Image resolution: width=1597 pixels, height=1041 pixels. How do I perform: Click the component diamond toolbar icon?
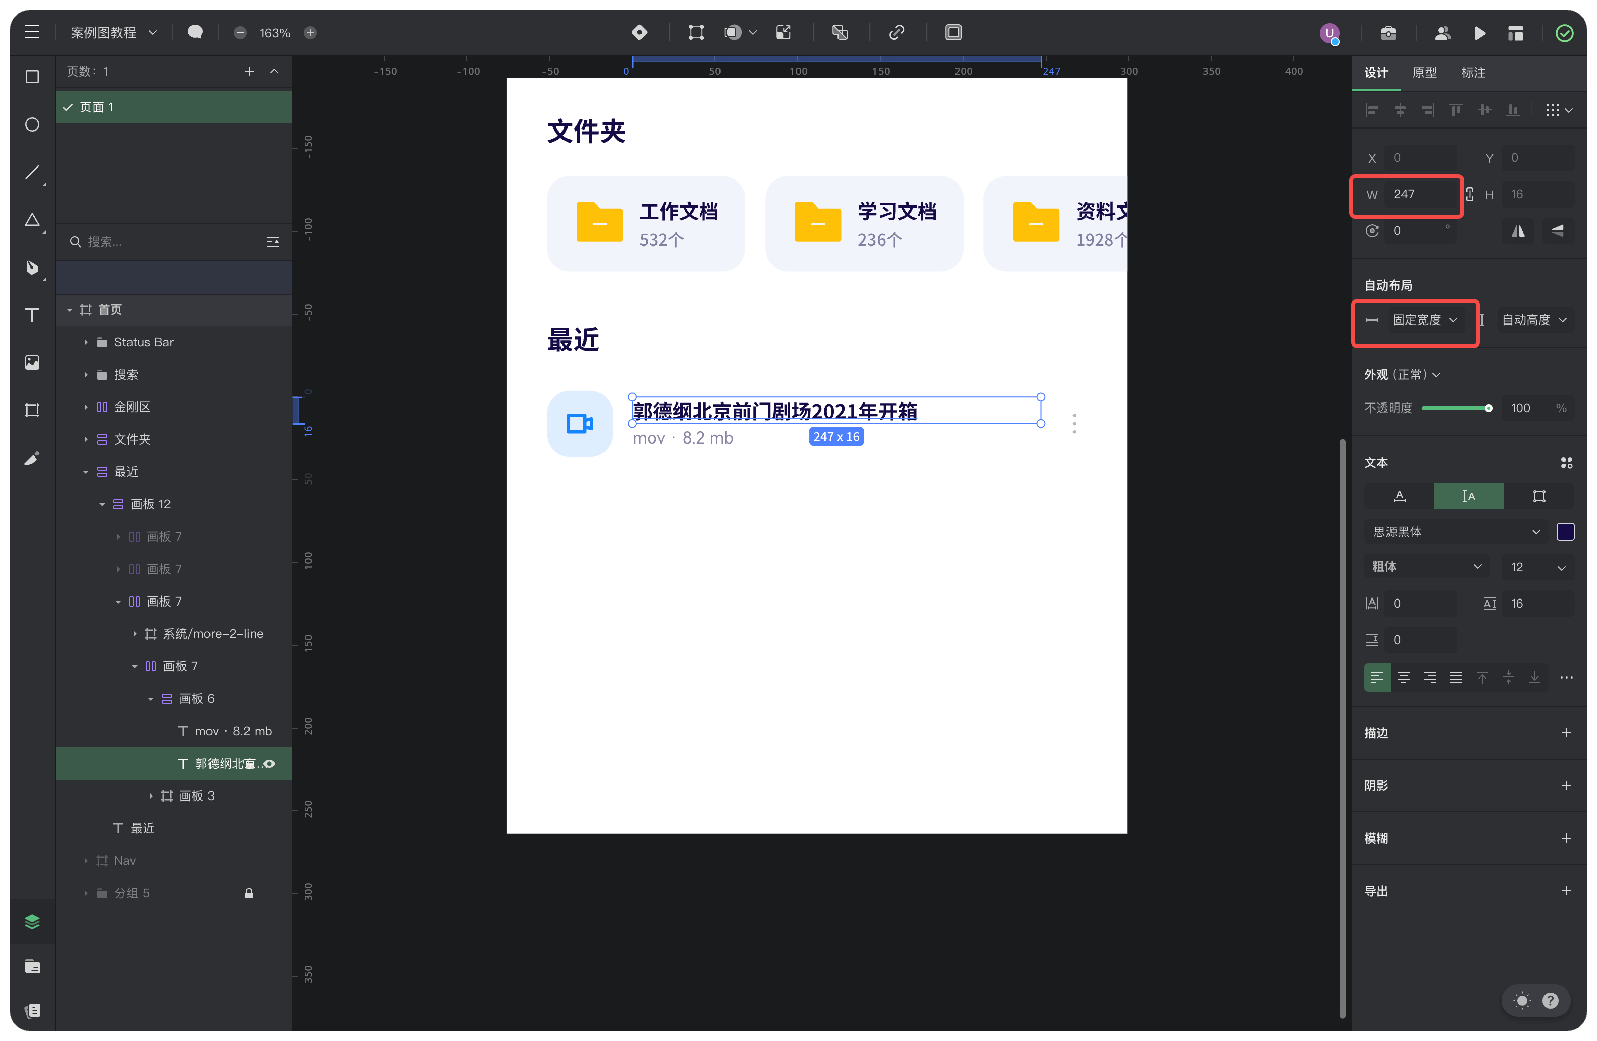click(639, 32)
